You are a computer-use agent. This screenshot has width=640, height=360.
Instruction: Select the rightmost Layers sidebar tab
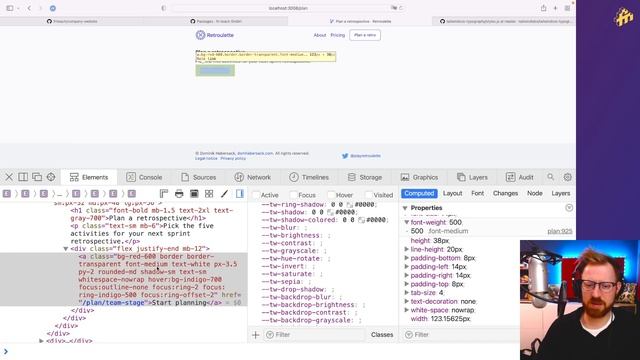[560, 193]
